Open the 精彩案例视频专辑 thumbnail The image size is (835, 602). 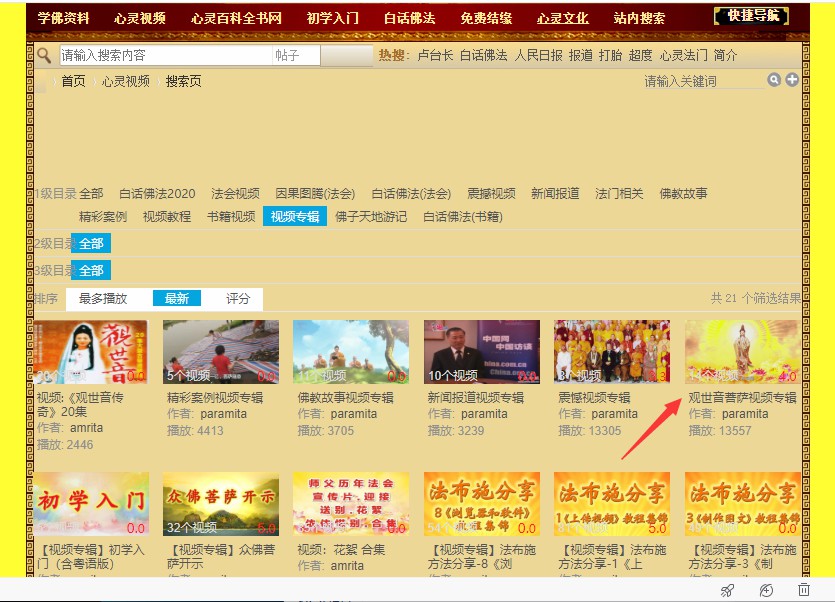click(221, 352)
